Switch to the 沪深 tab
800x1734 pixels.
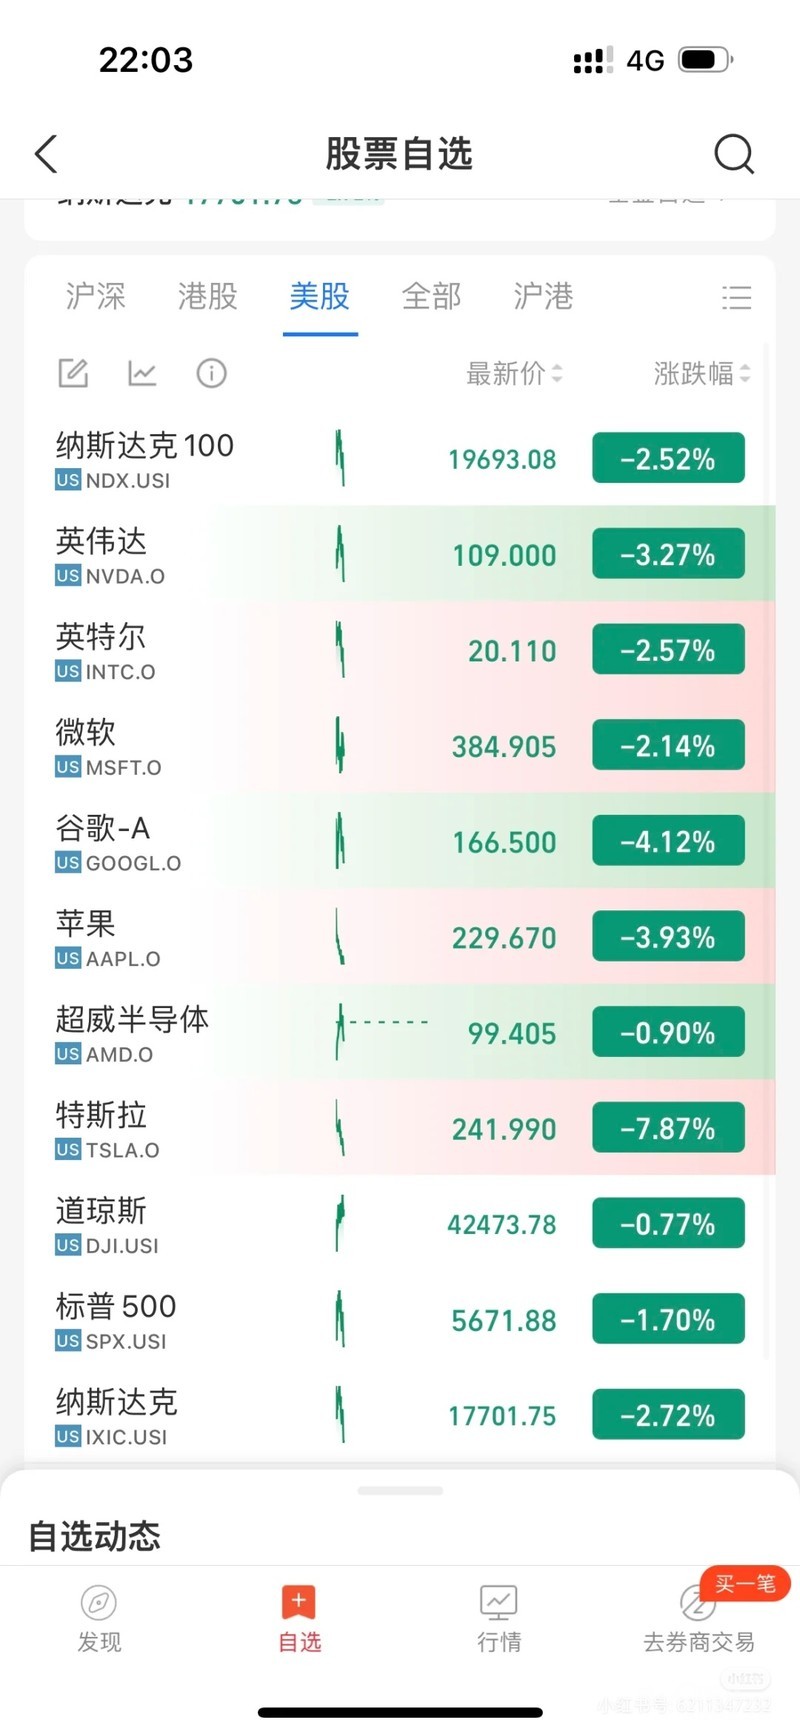coord(95,297)
